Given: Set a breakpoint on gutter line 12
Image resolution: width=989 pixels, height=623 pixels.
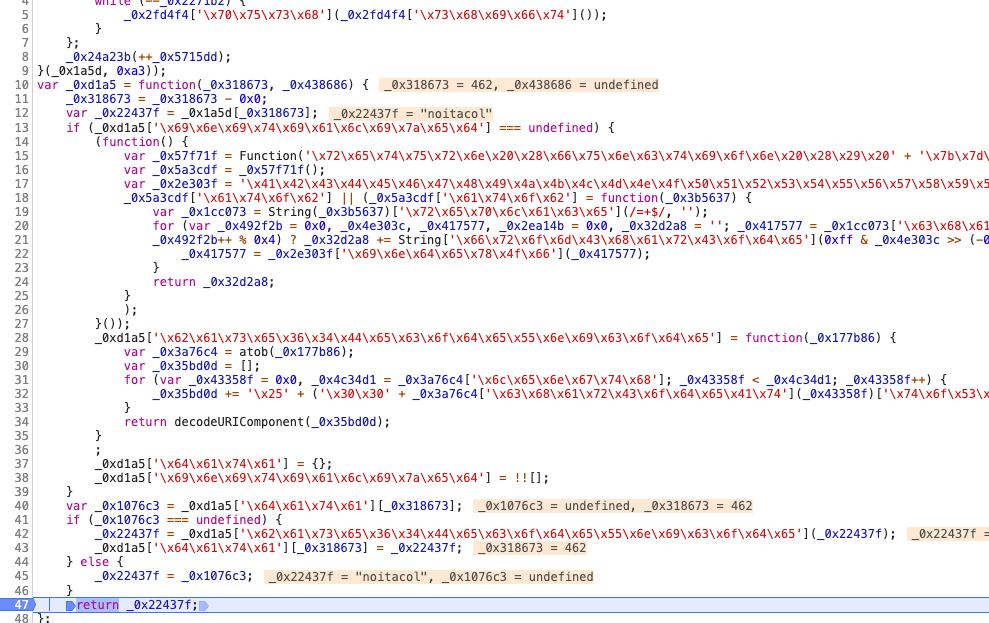Looking at the screenshot, I should point(21,114).
